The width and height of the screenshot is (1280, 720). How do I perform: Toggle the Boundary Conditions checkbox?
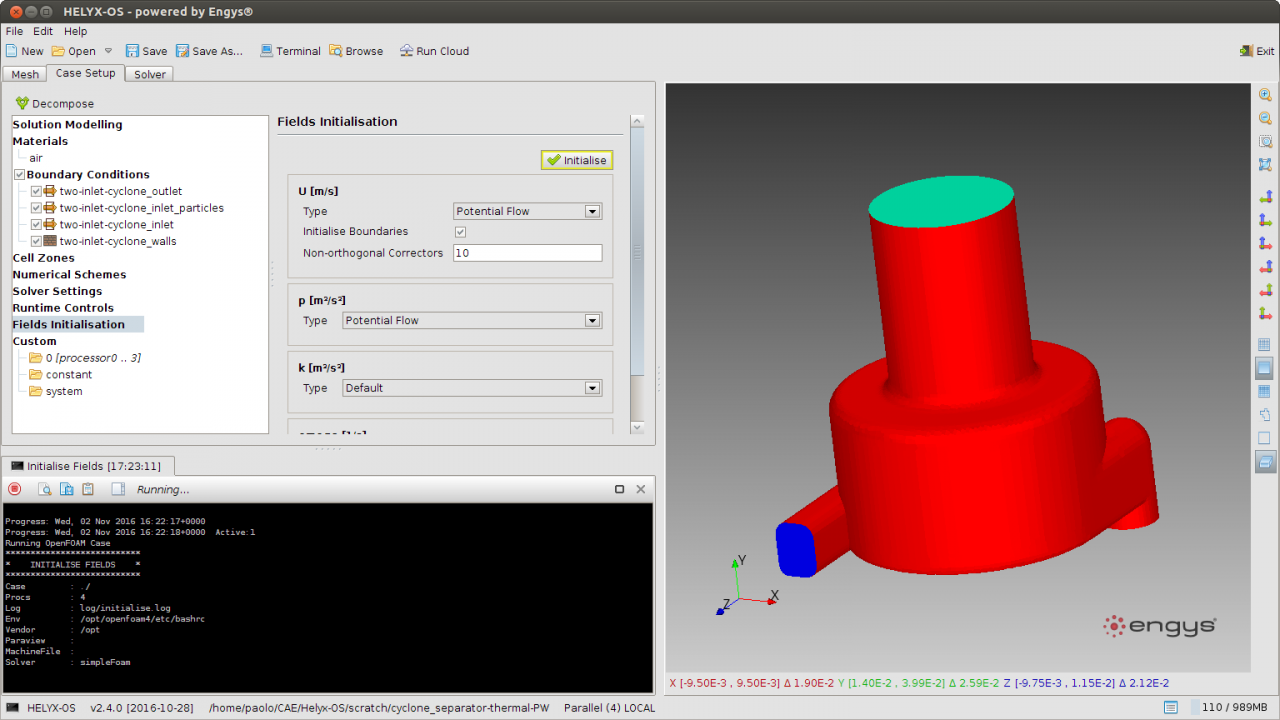(19, 175)
